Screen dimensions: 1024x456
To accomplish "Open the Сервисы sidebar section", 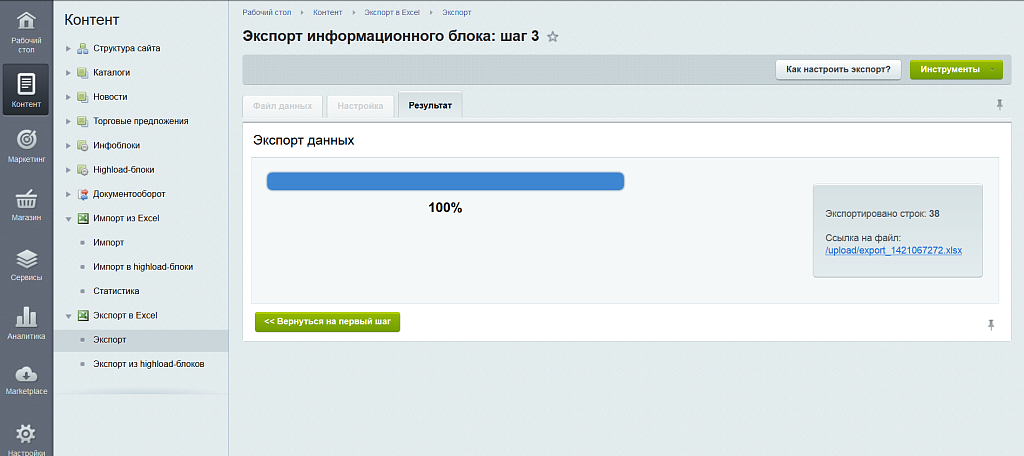I will 26,263.
